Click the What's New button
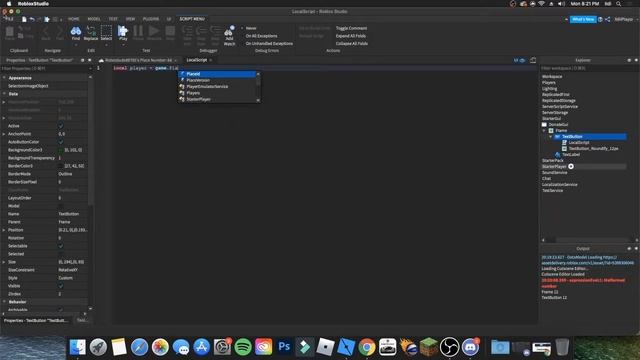The width and height of the screenshot is (640, 360). [583, 19]
